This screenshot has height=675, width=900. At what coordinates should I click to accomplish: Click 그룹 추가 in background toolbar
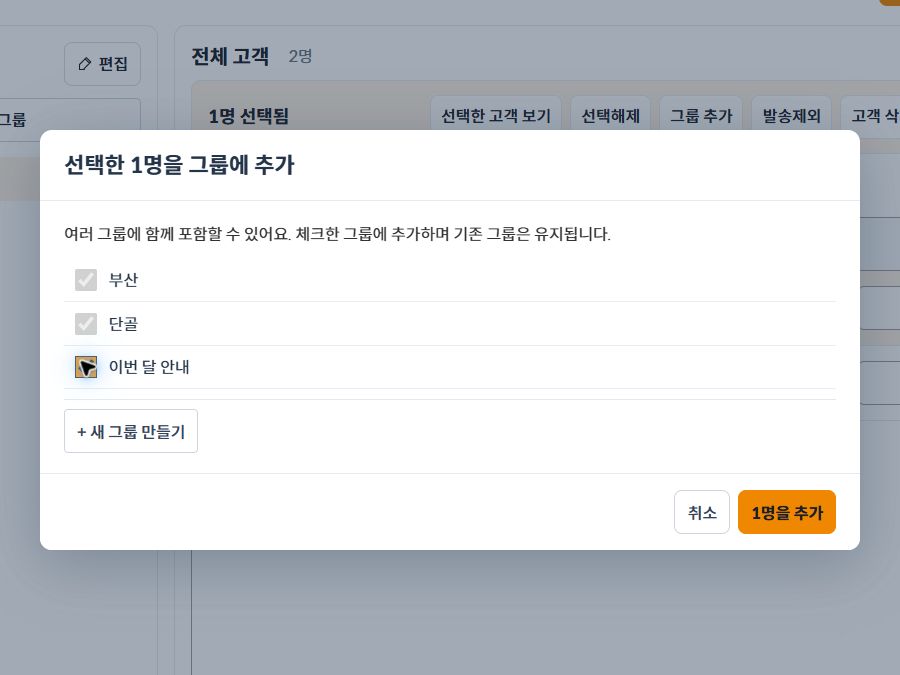click(701, 116)
